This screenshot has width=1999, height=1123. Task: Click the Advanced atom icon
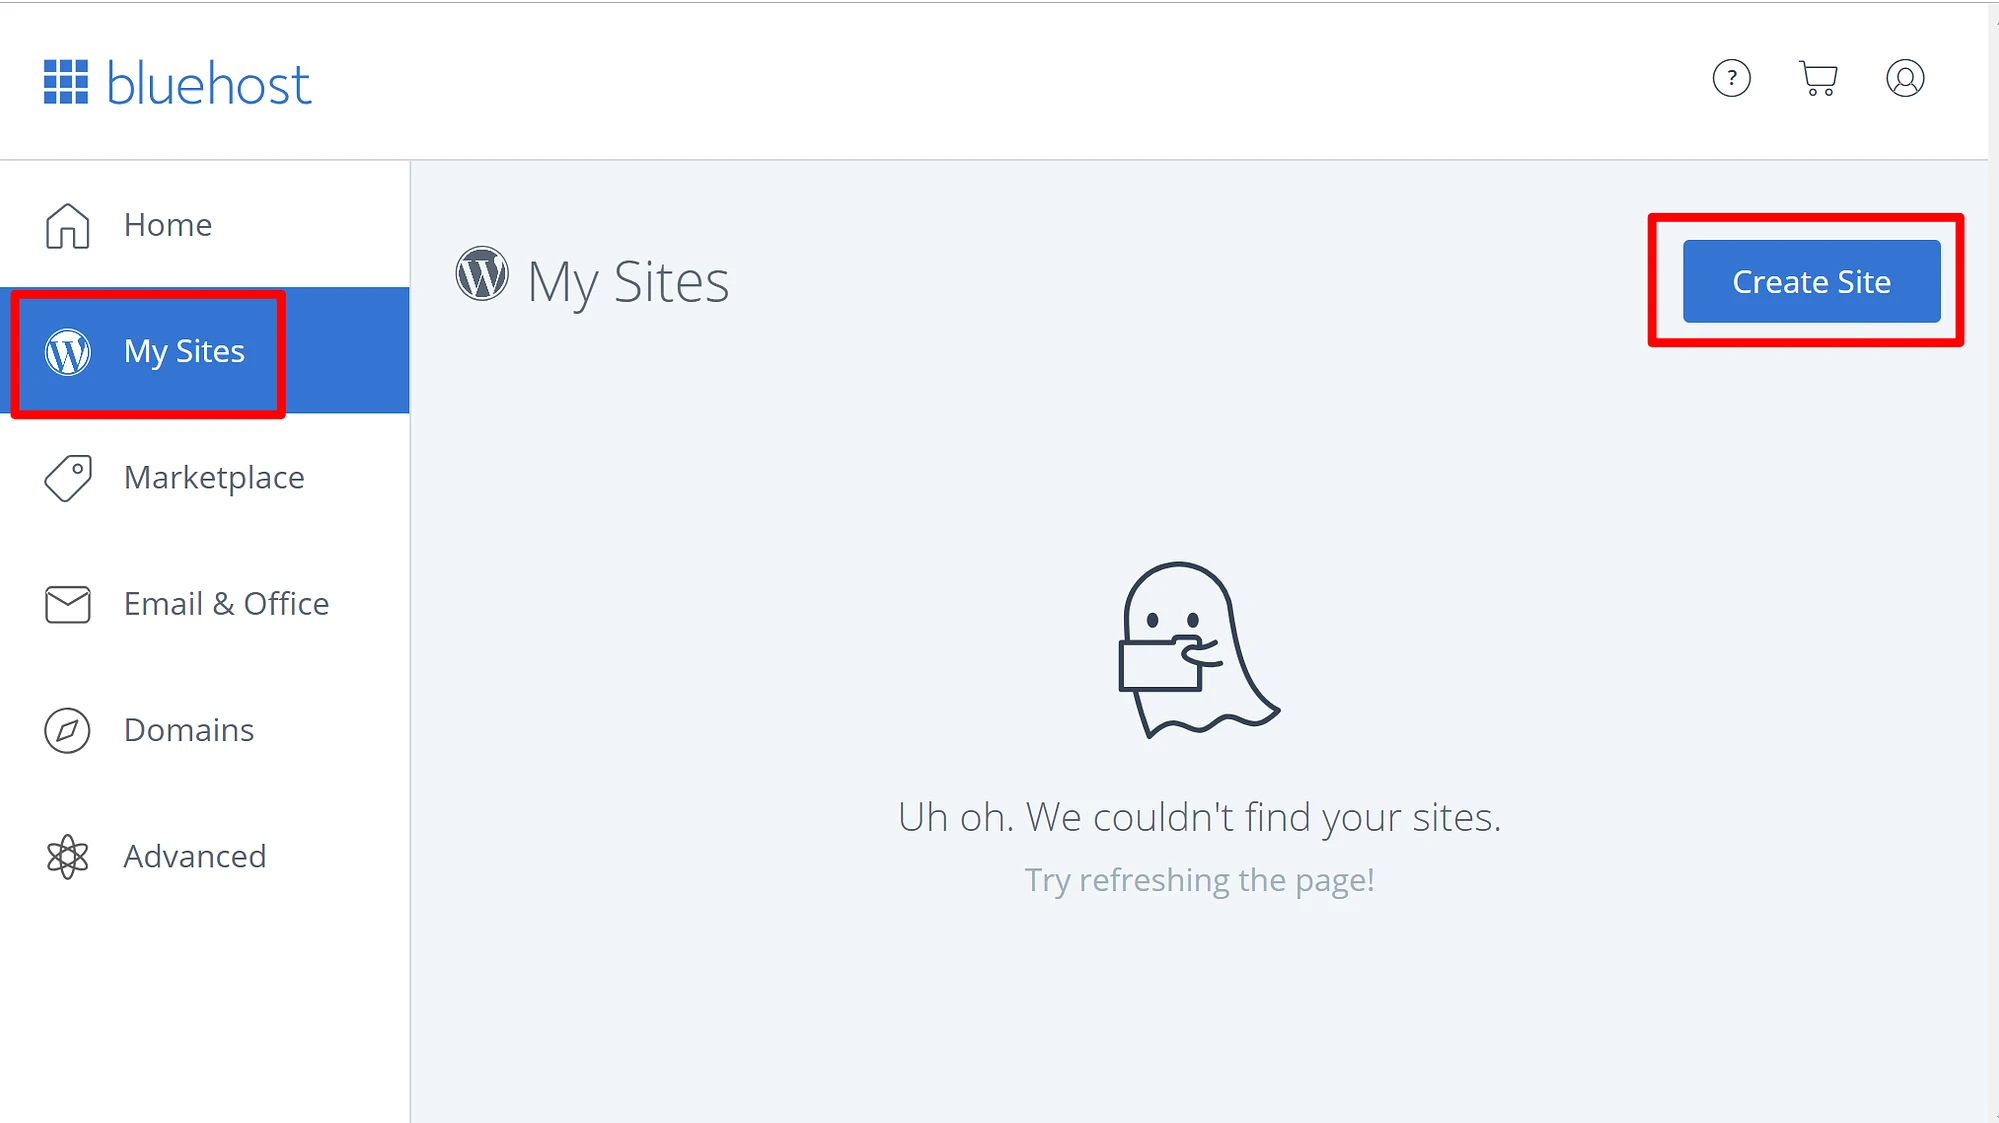click(x=66, y=855)
